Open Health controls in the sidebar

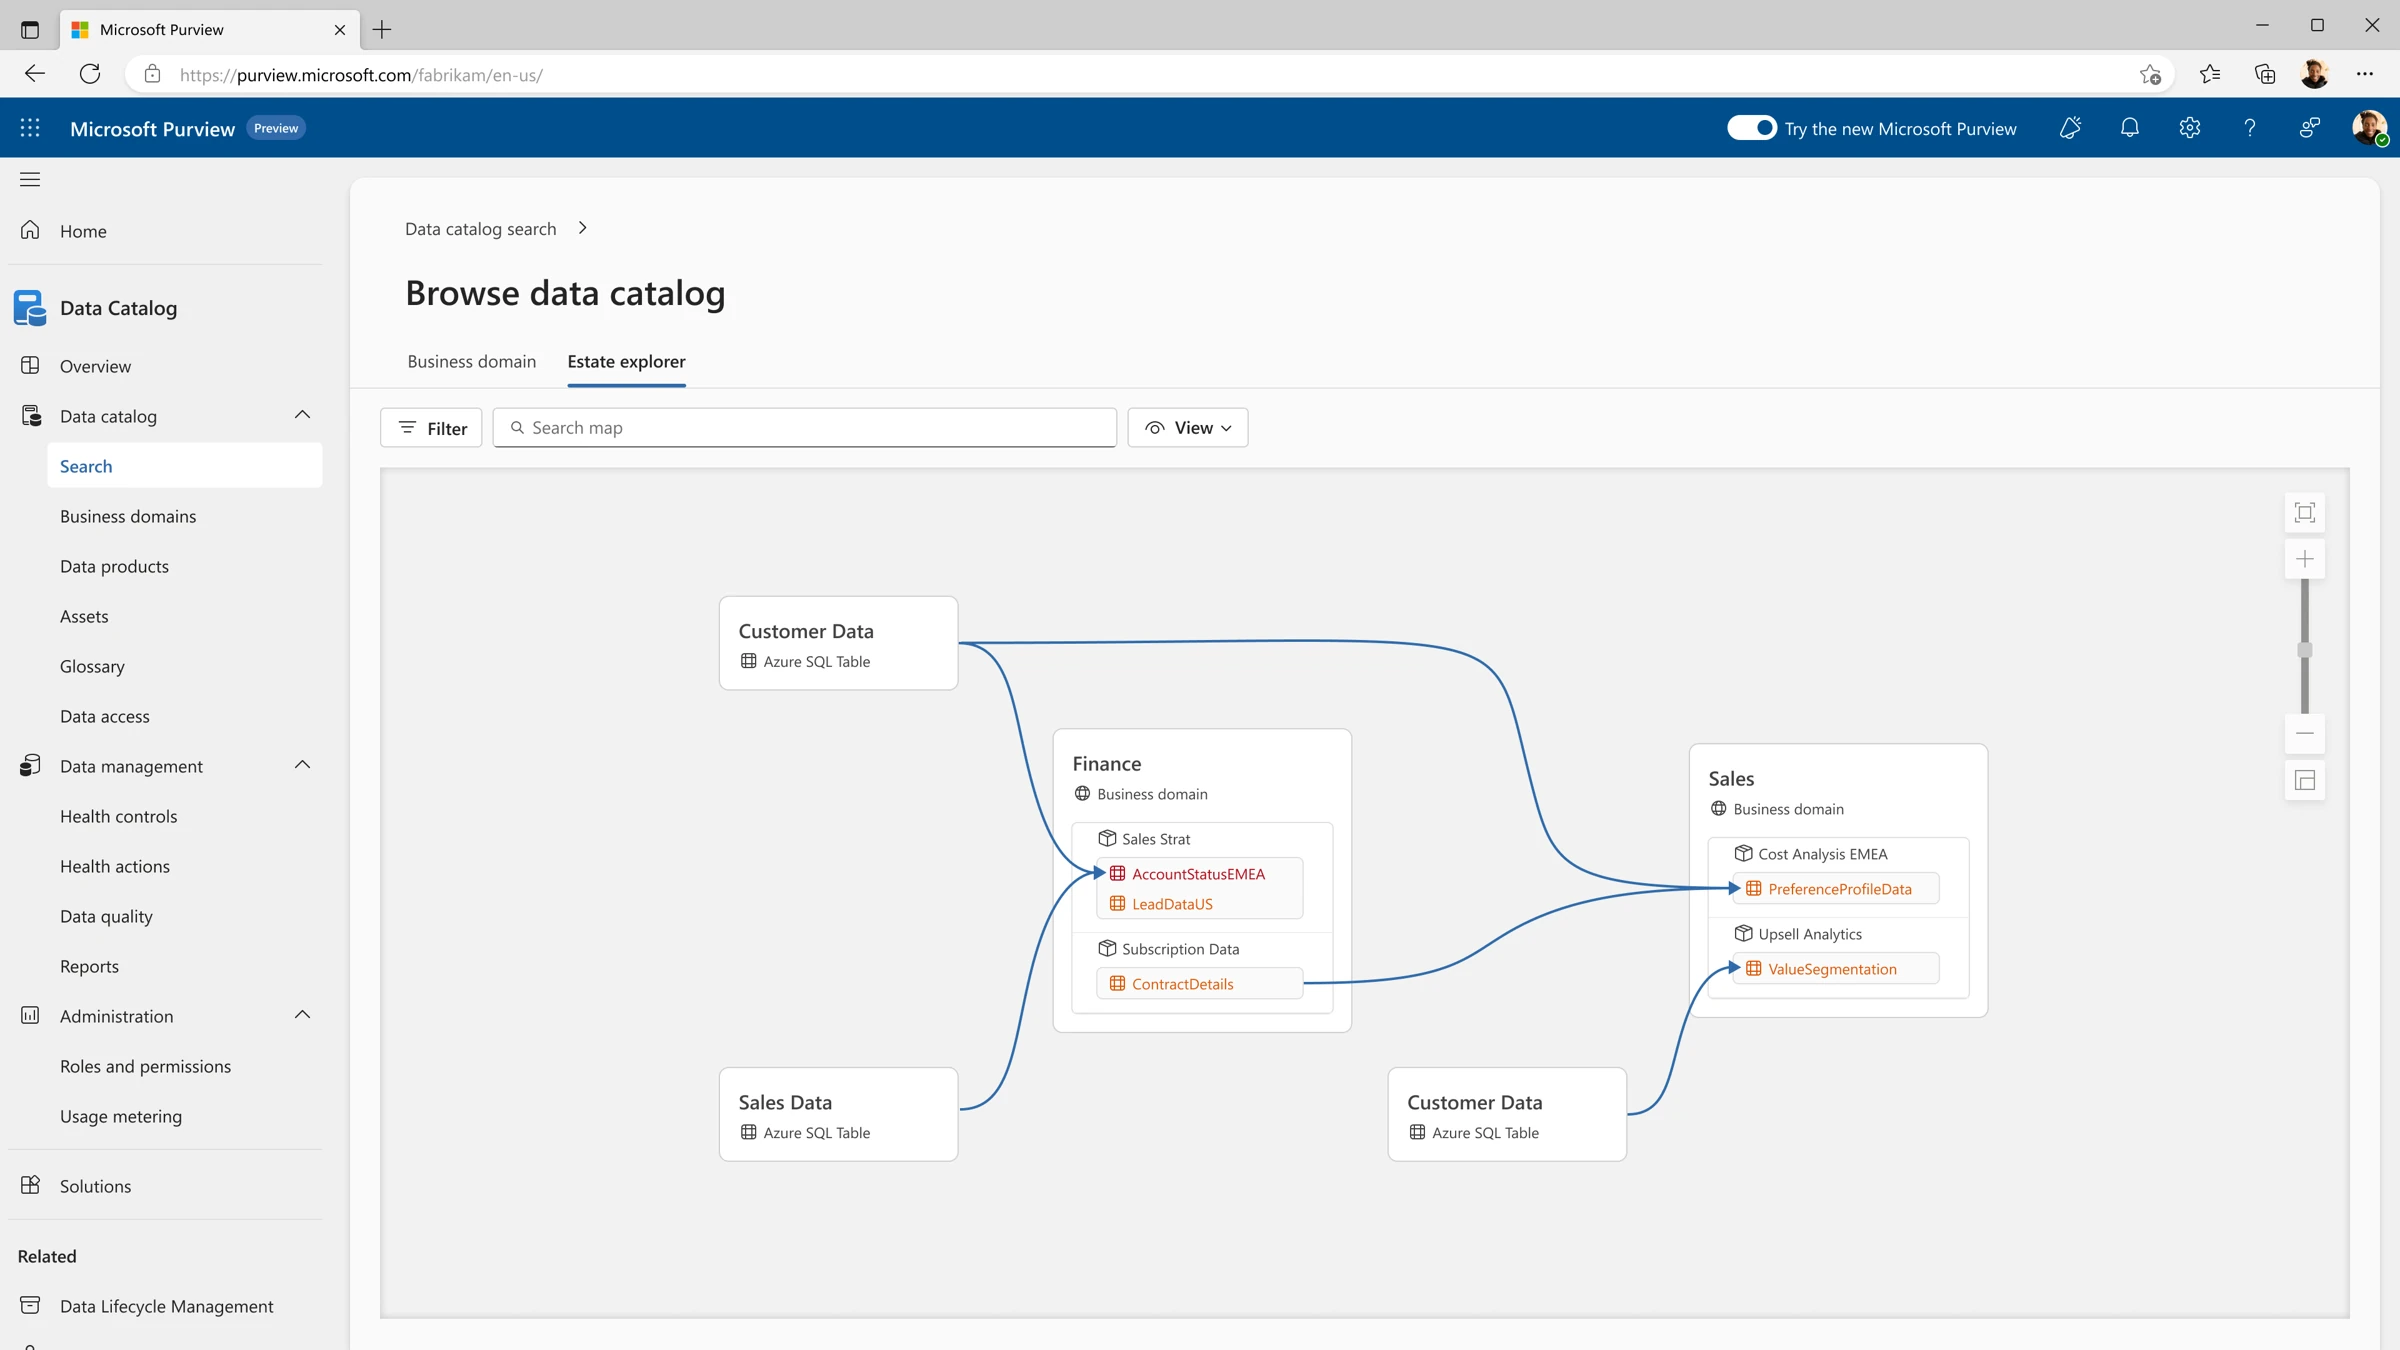pos(118,816)
